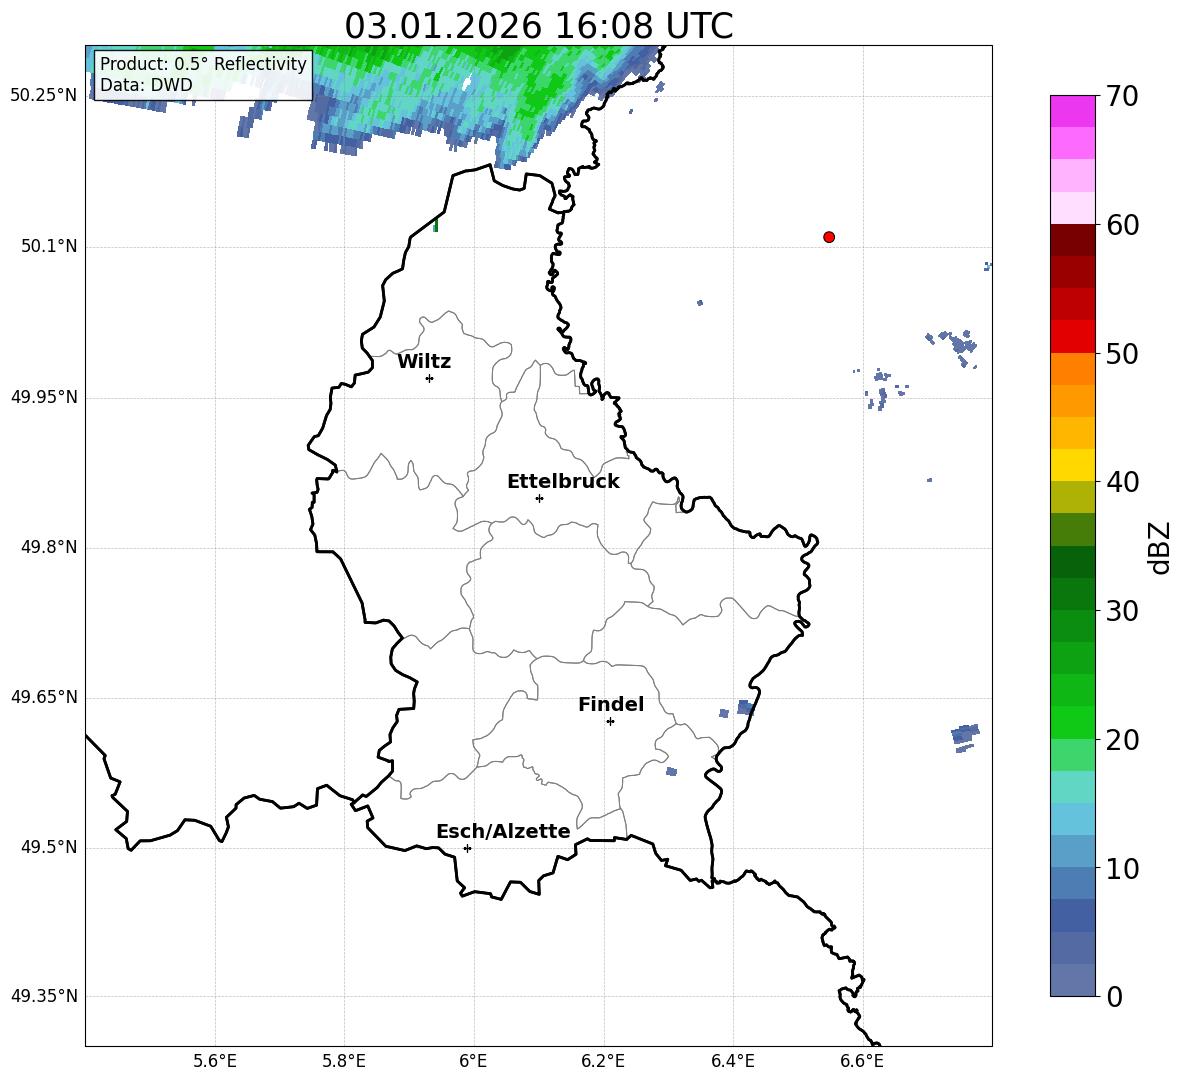Click the Wiltz city label
Screen dimensions: 1184x1081
pos(424,362)
